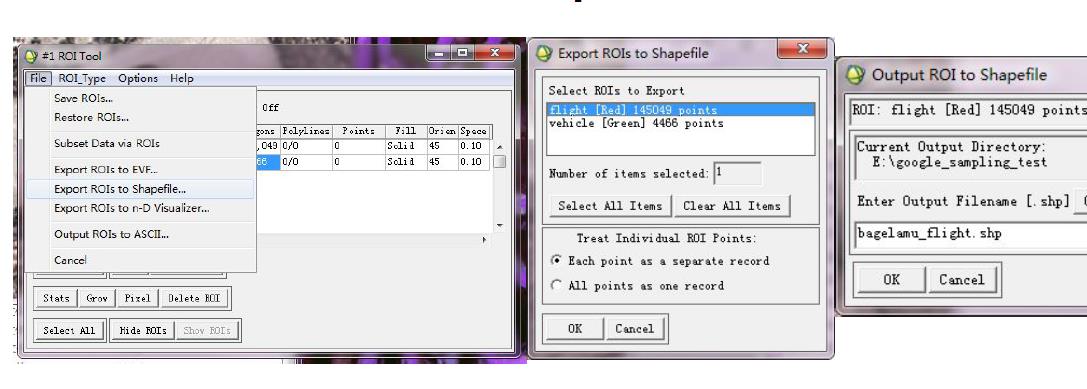
Task: Click the Number of items selected field
Action: [x=737, y=173]
